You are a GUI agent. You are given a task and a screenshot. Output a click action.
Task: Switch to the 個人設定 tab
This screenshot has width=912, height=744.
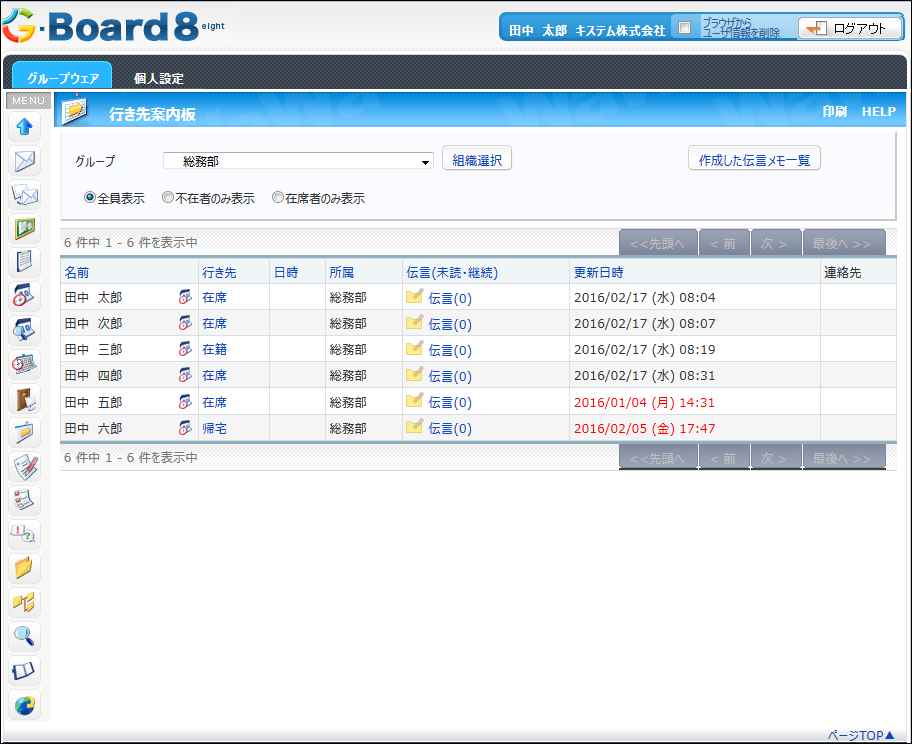pyautogui.click(x=158, y=78)
